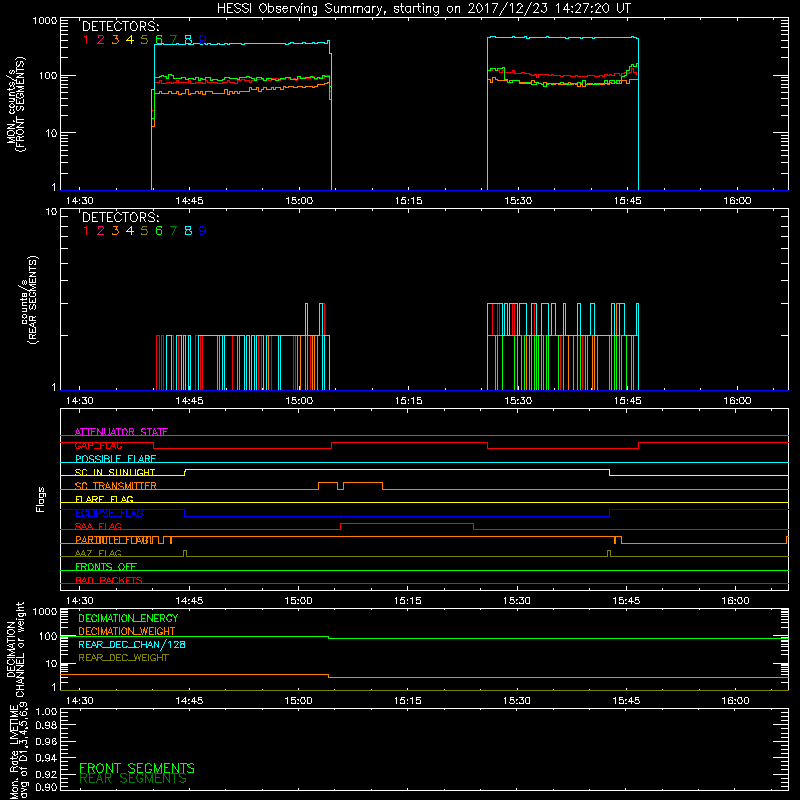Click DETECTORS: label in front segments panel

tap(120, 27)
